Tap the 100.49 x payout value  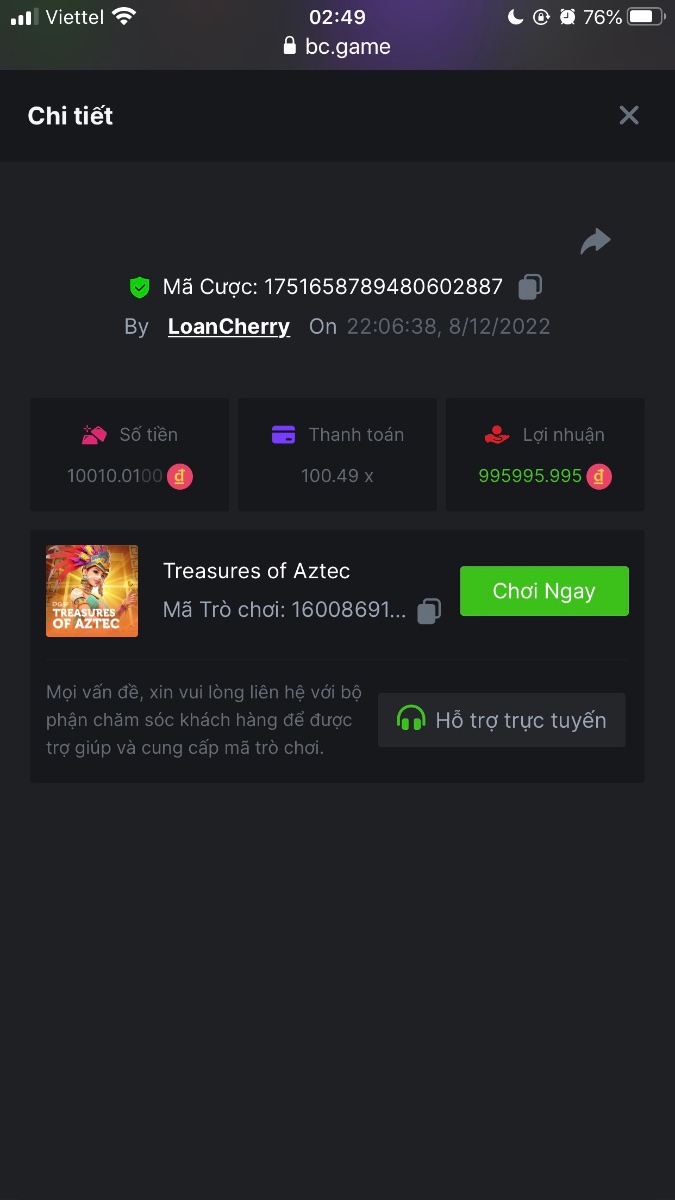337,476
